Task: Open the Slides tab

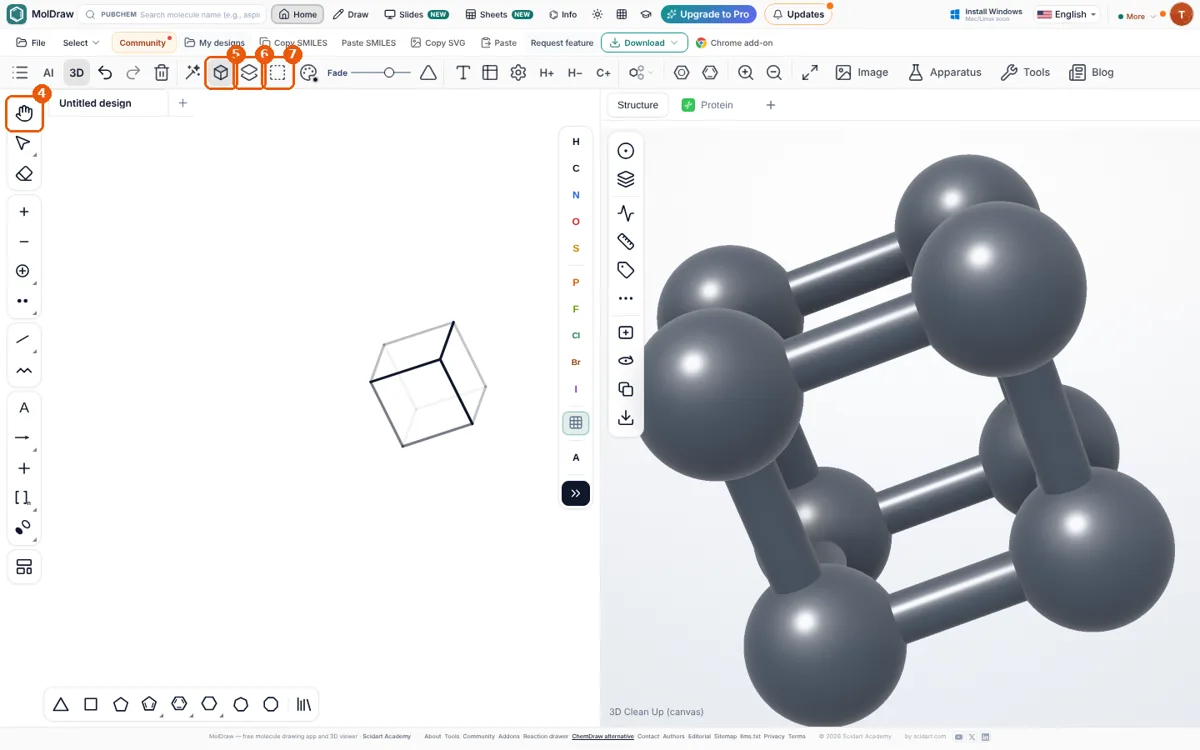Action: (417, 15)
